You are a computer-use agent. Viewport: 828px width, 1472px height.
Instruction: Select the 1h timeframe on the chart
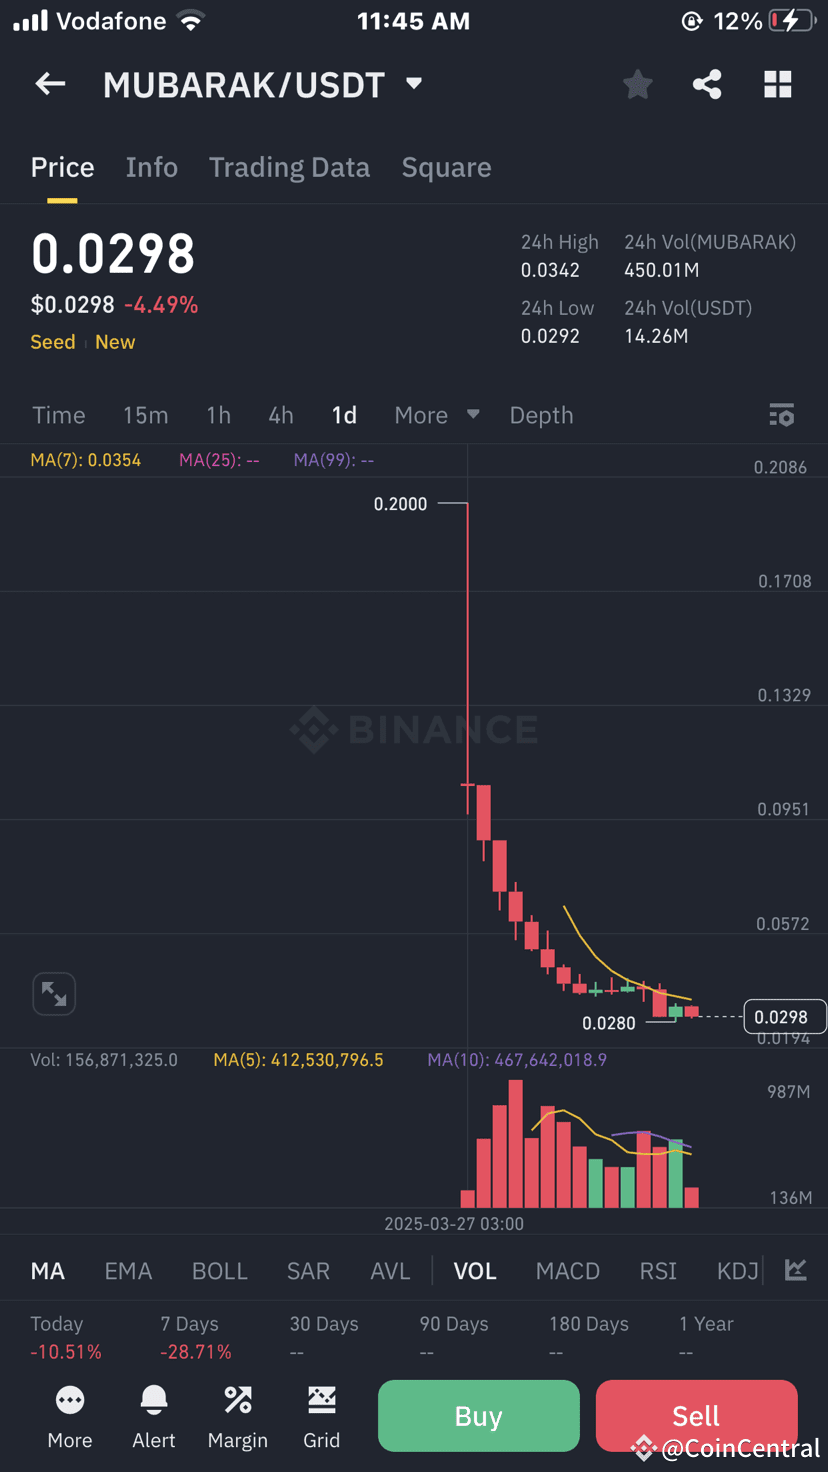pos(218,415)
